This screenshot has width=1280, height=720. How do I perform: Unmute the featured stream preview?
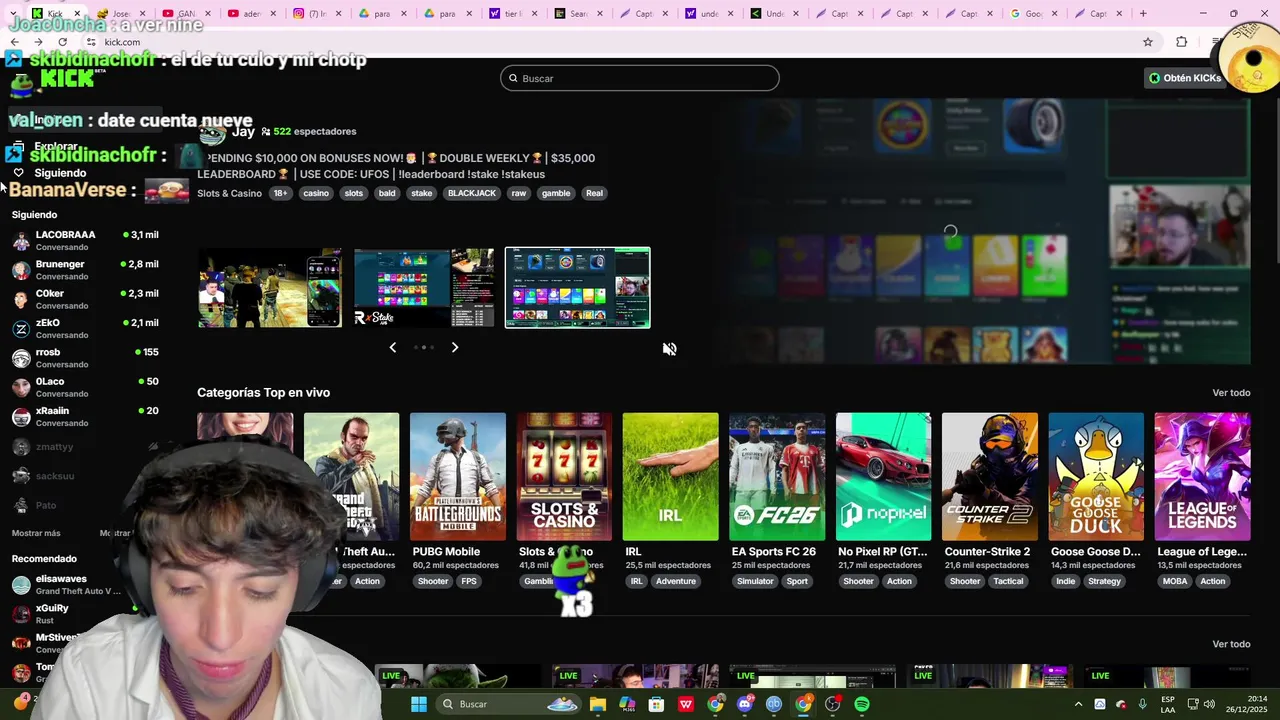tap(669, 349)
